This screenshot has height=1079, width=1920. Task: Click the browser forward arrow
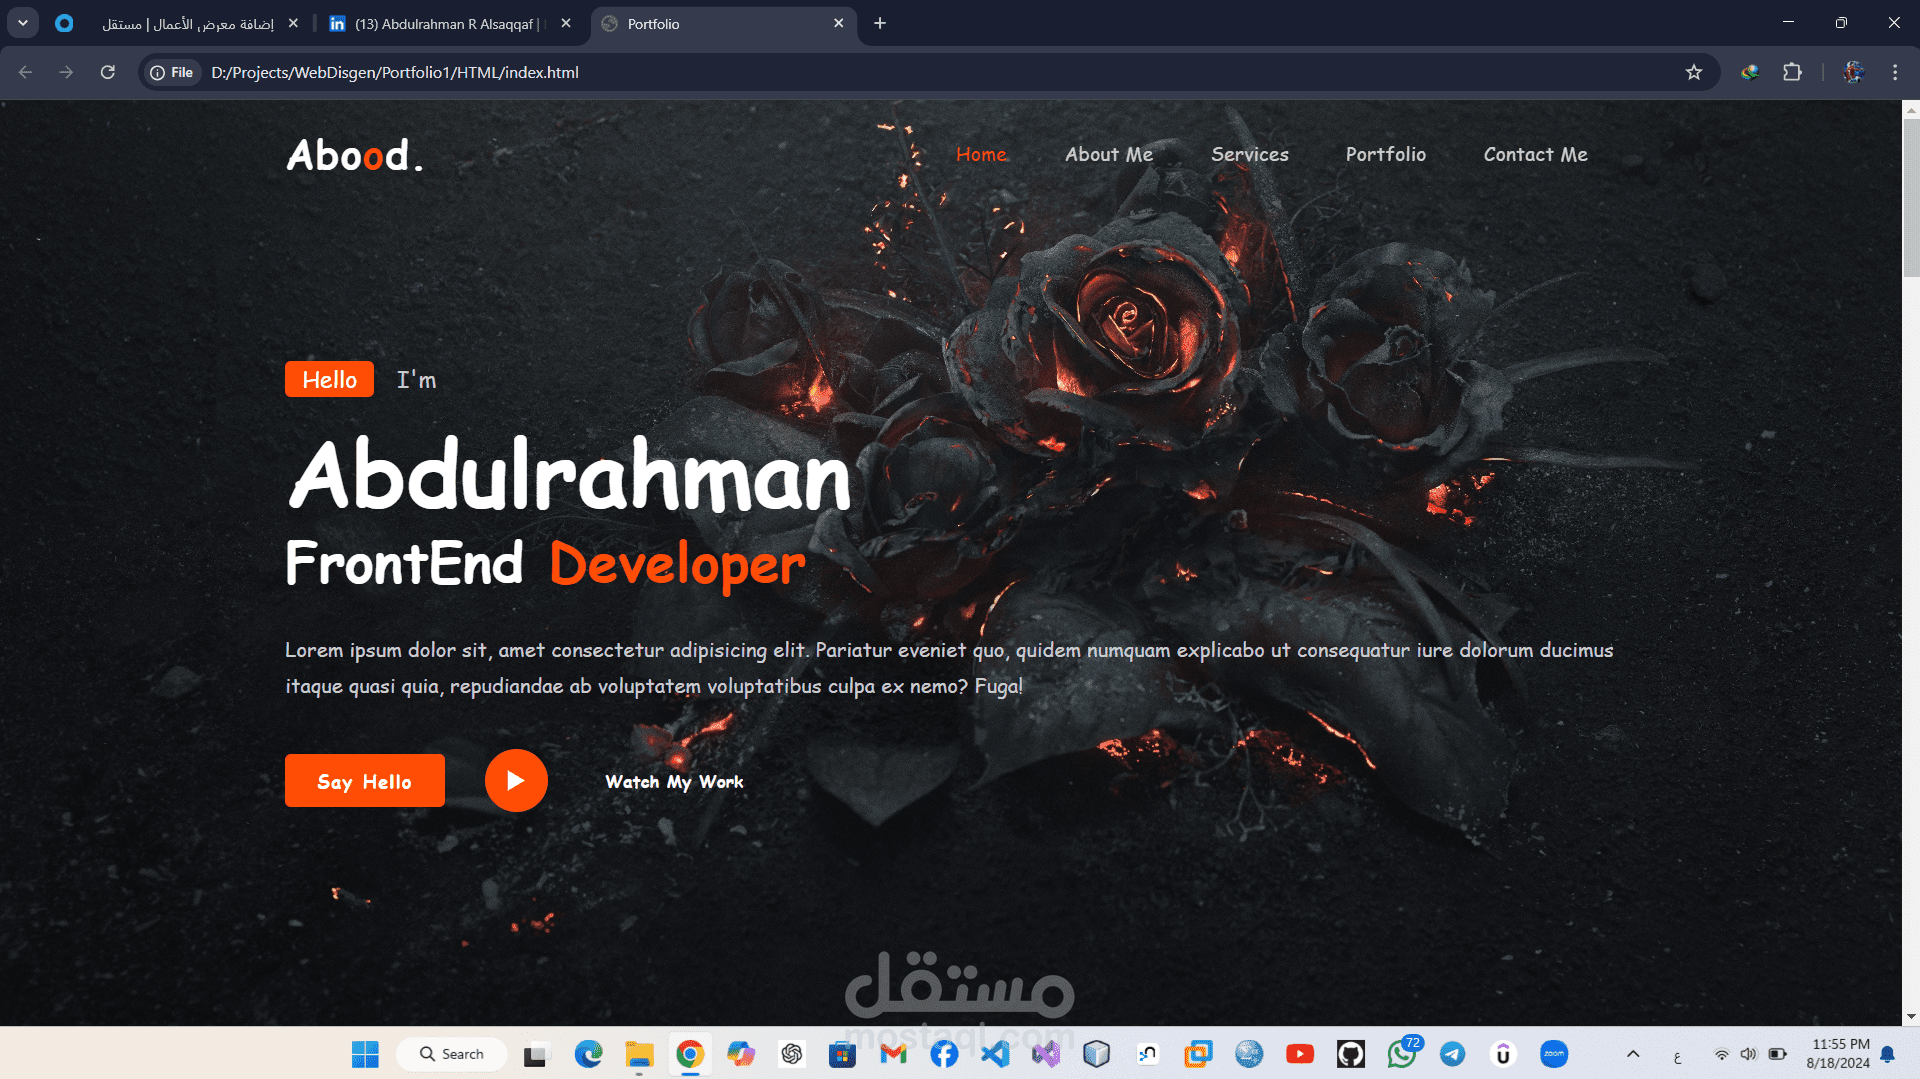[x=66, y=72]
